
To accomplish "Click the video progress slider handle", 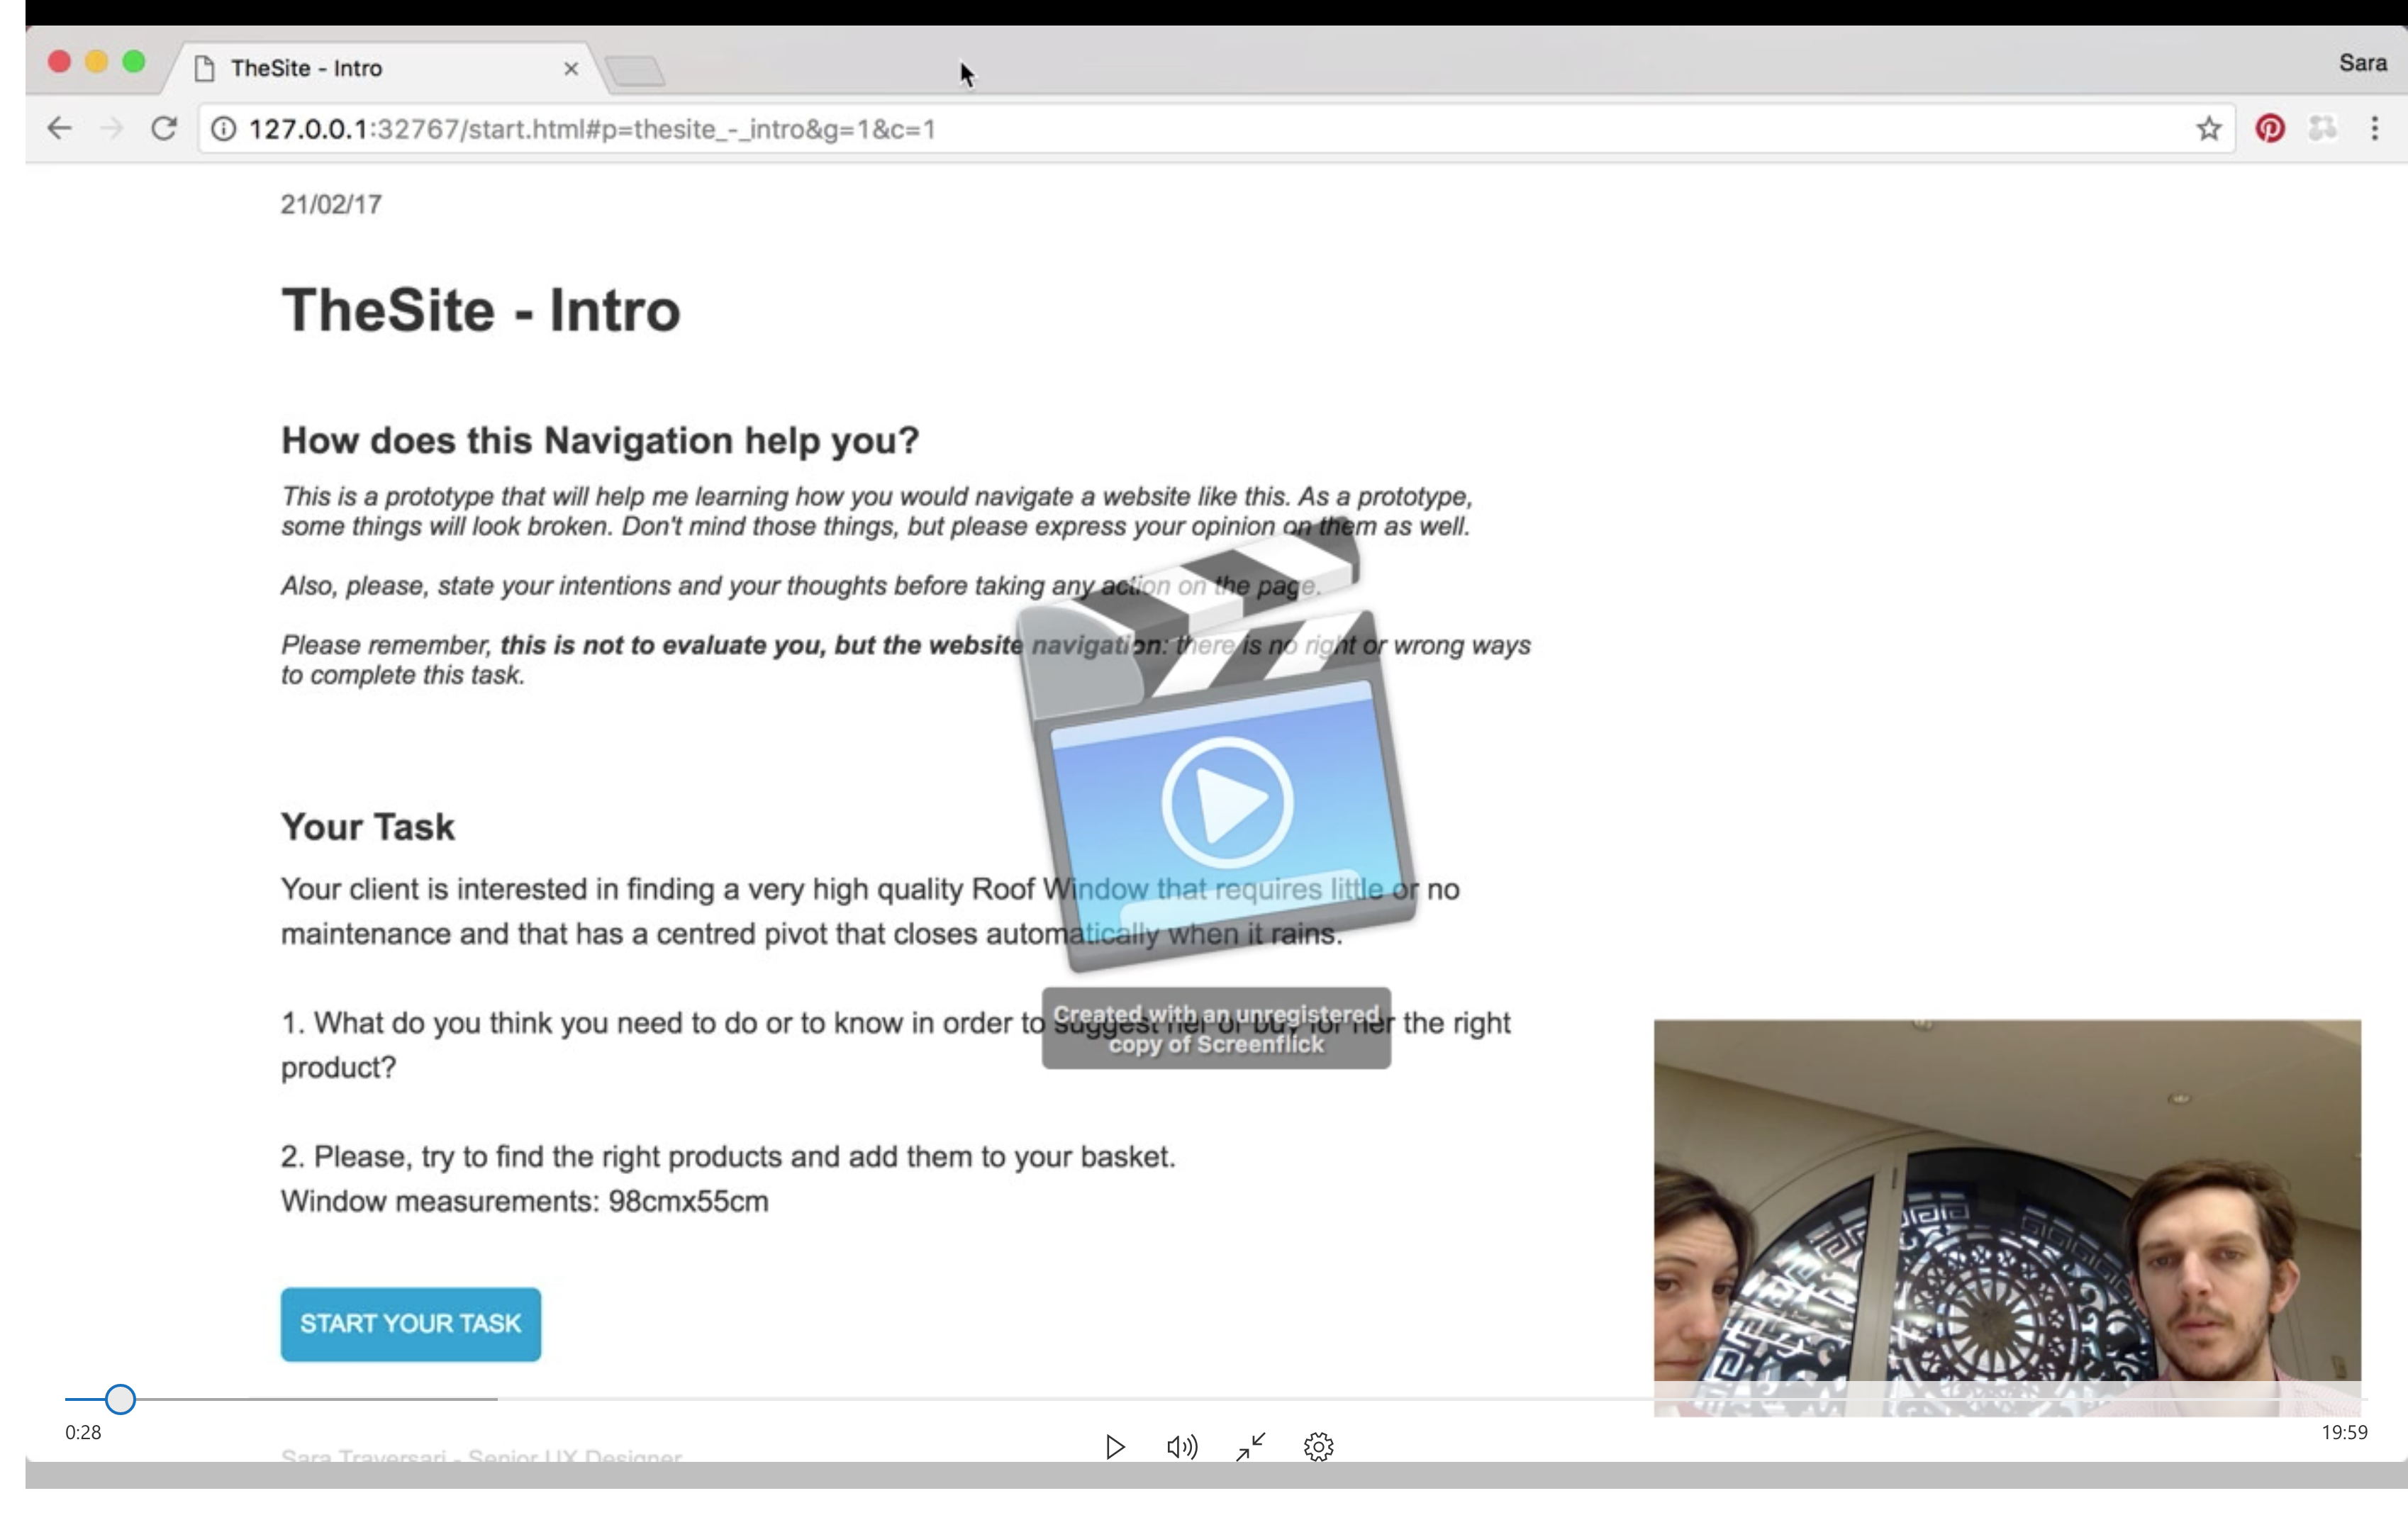I will point(120,1399).
